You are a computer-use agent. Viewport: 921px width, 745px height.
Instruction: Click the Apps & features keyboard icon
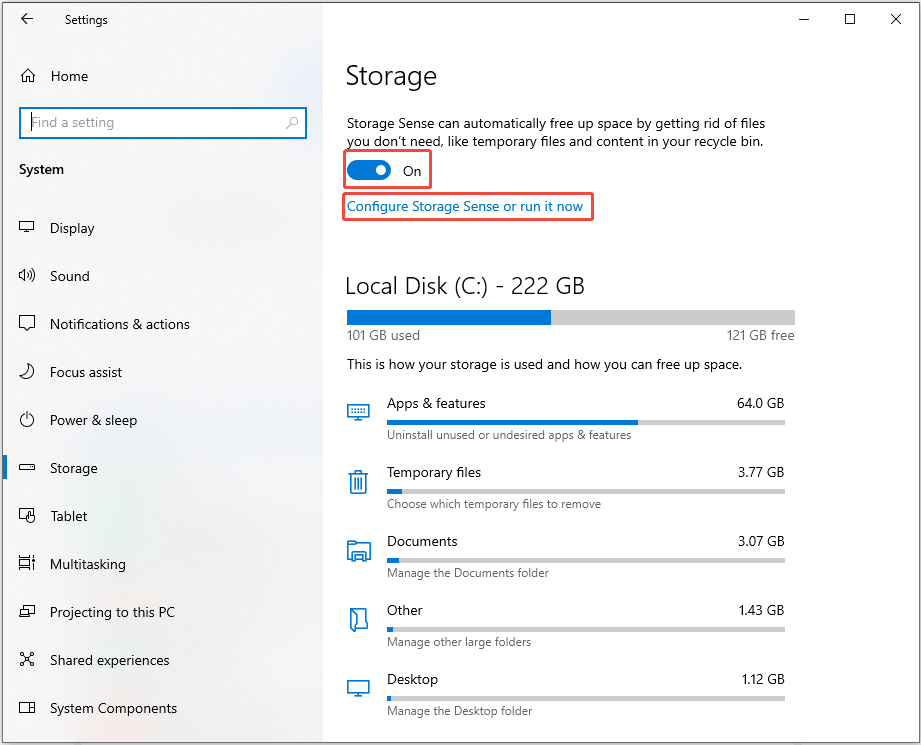pos(358,412)
